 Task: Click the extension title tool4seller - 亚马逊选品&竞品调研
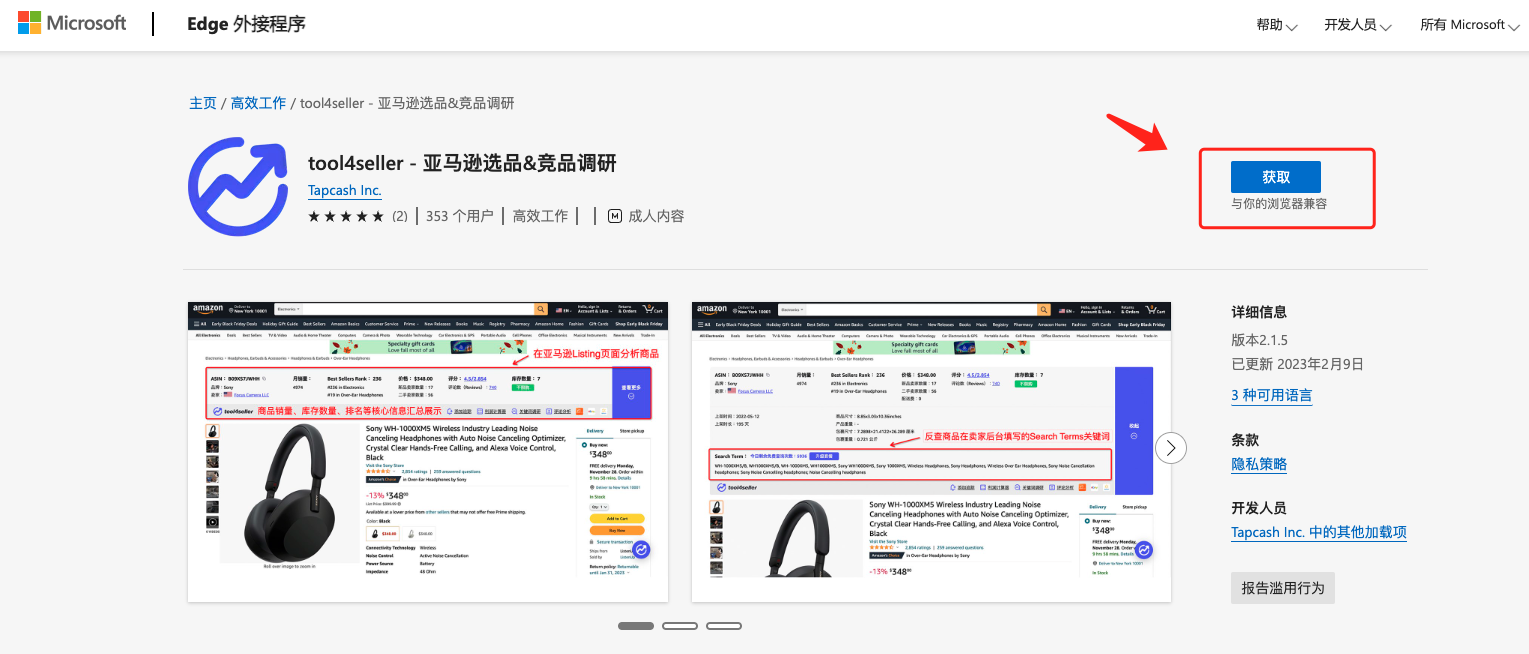(462, 163)
